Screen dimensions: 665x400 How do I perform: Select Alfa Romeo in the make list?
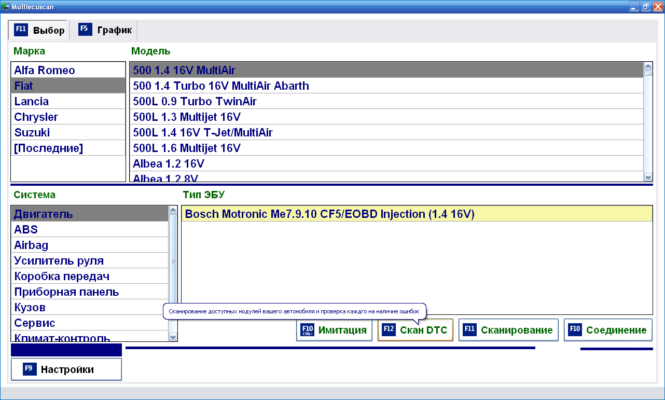pos(68,70)
